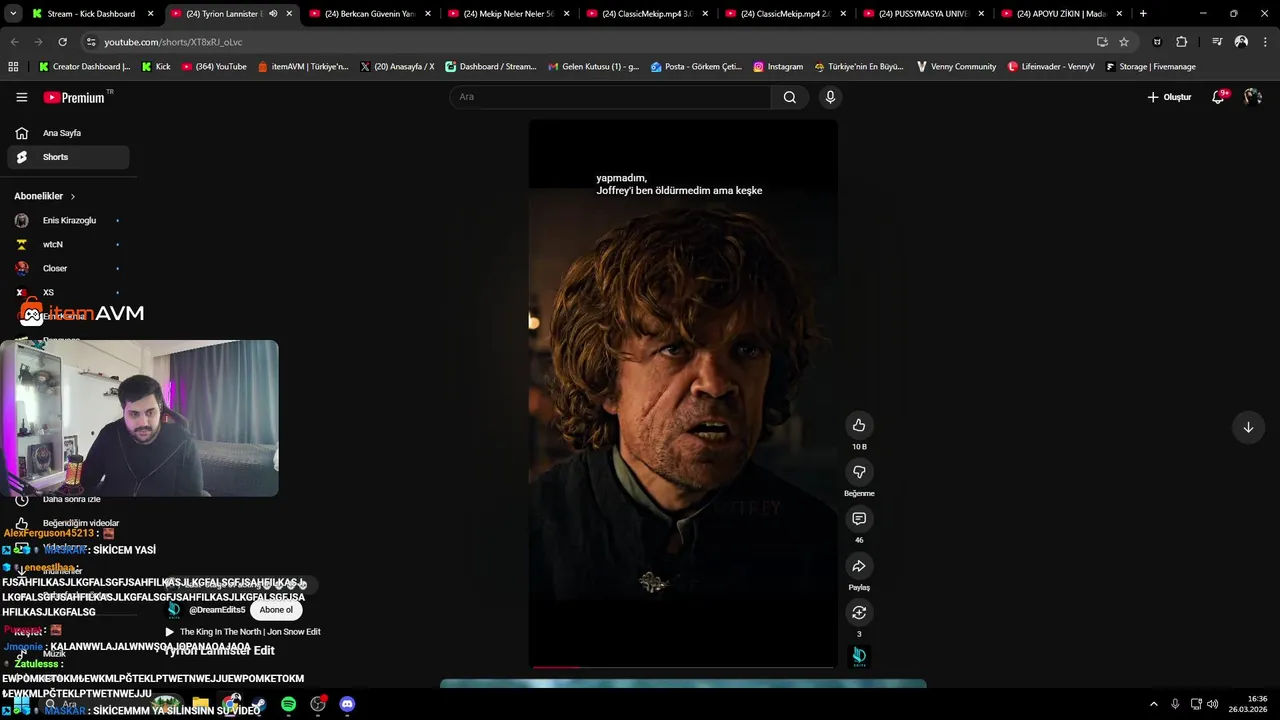
Task: Start voice search with microphone icon
Action: click(829, 97)
